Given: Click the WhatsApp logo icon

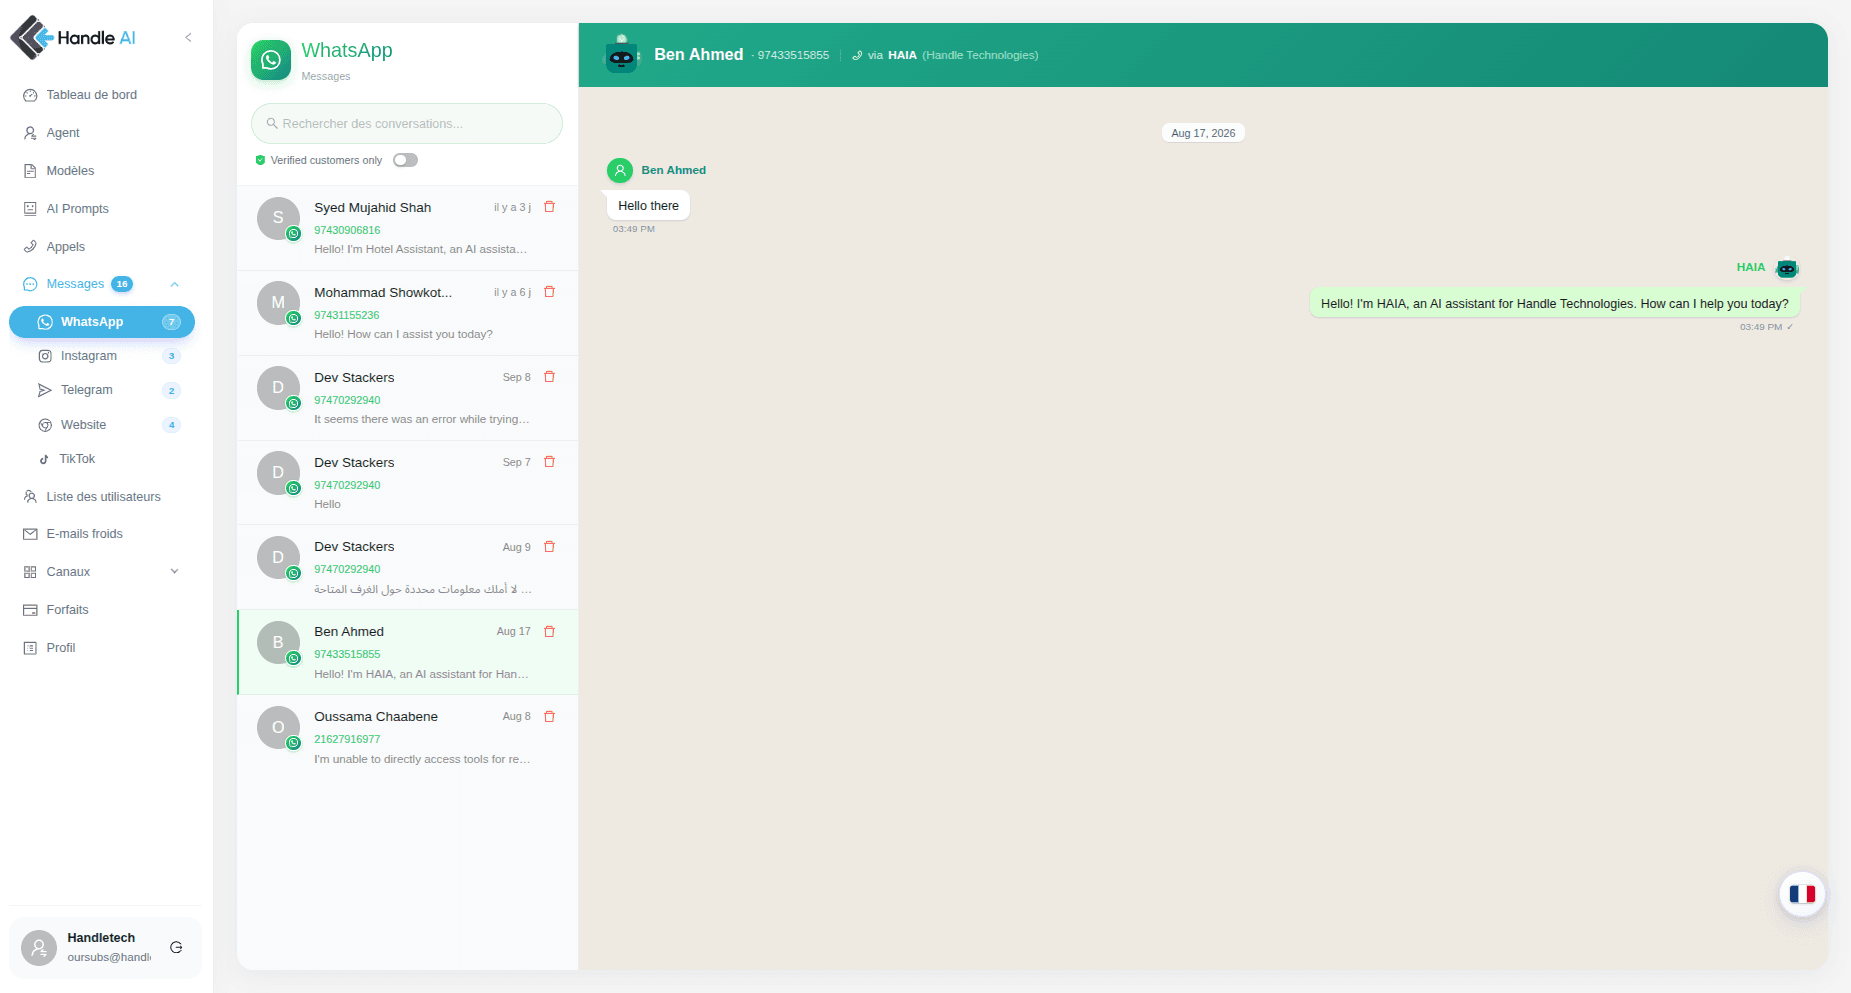Looking at the screenshot, I should [x=271, y=60].
